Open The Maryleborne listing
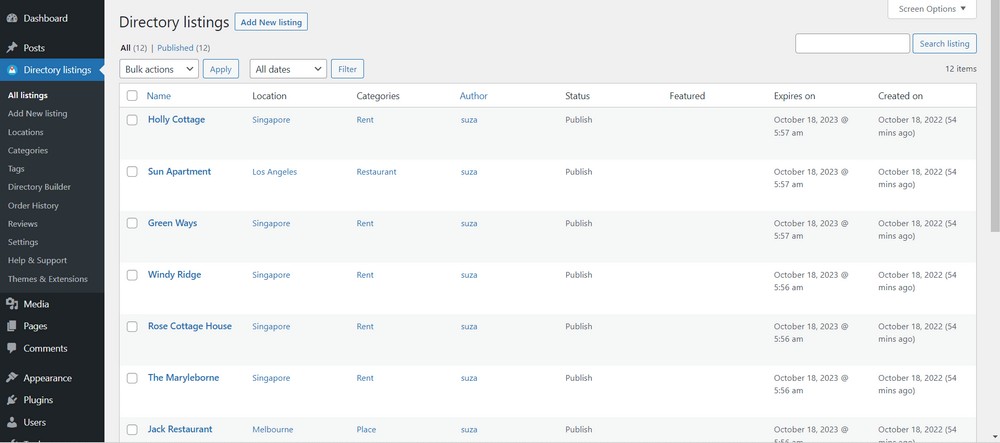The width and height of the screenshot is (1000, 443). [183, 377]
